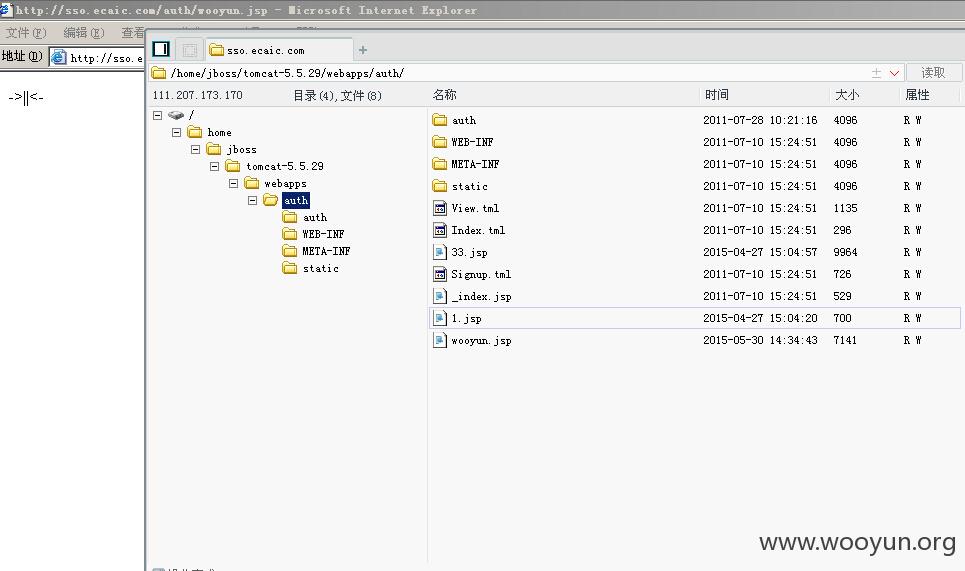Select the root drive icon in tree
Screen dimensions: 965x571
click(176, 115)
